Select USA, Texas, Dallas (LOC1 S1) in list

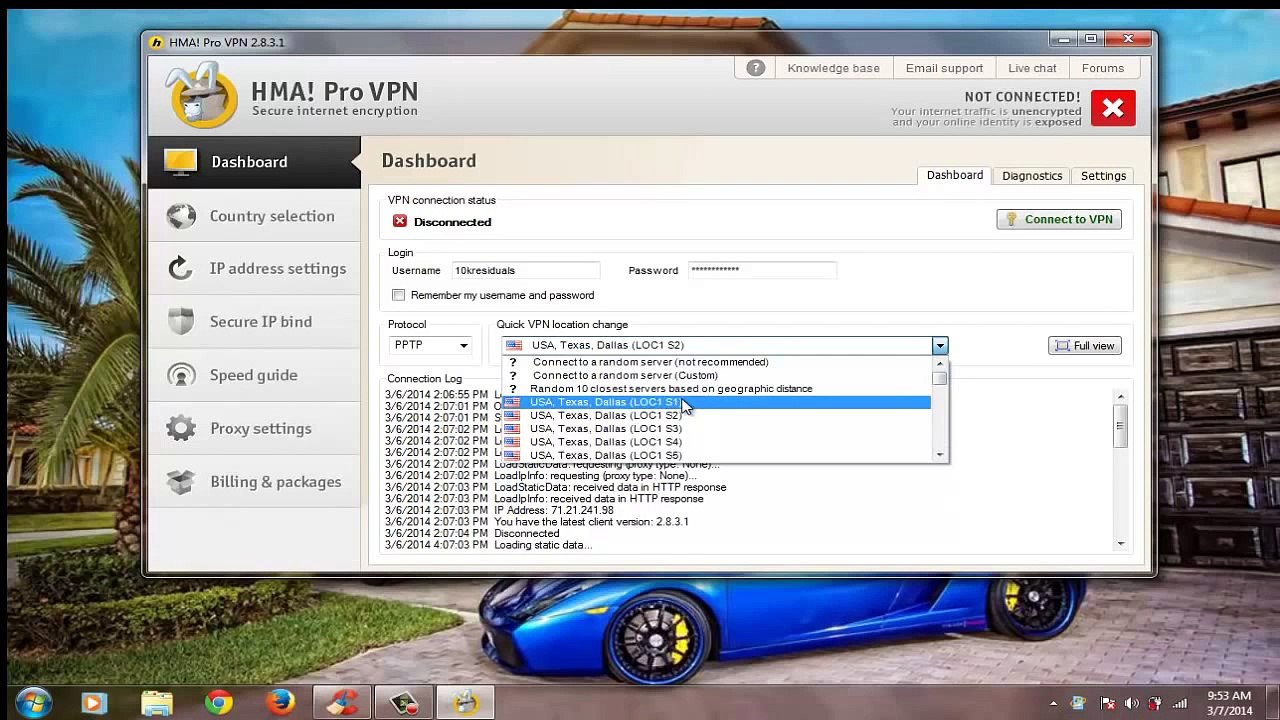716,402
